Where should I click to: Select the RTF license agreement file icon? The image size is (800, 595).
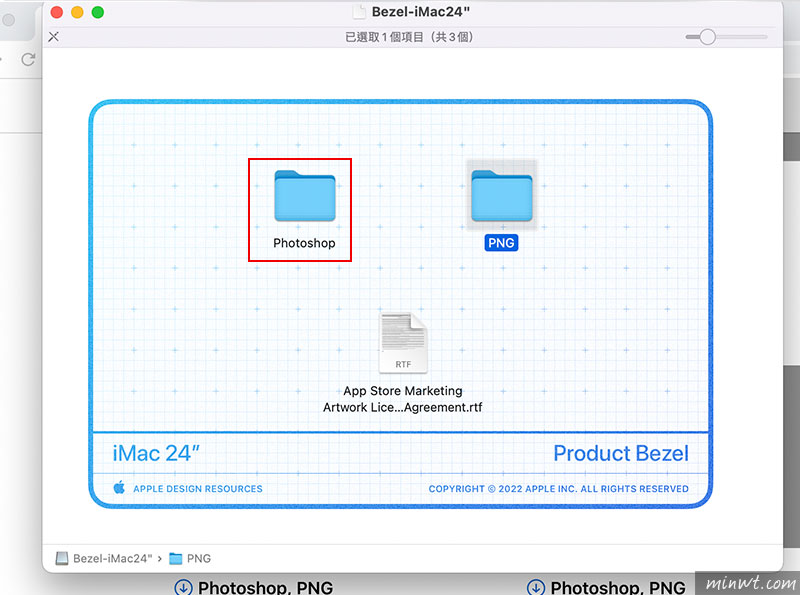click(x=402, y=344)
